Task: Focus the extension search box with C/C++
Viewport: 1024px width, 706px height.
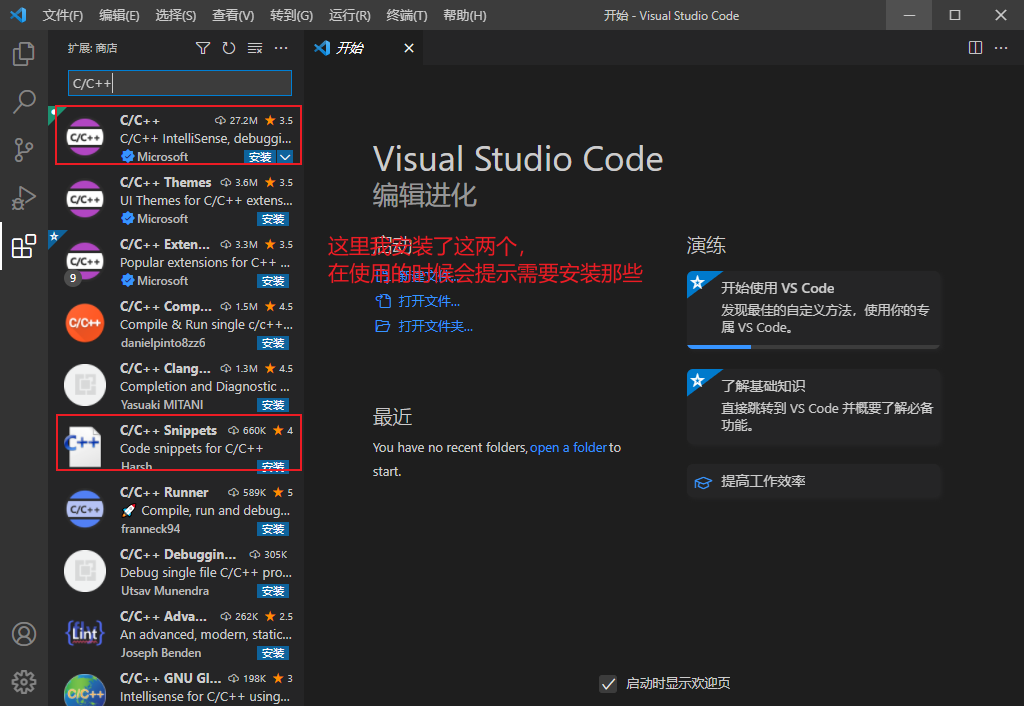Action: tap(180, 83)
